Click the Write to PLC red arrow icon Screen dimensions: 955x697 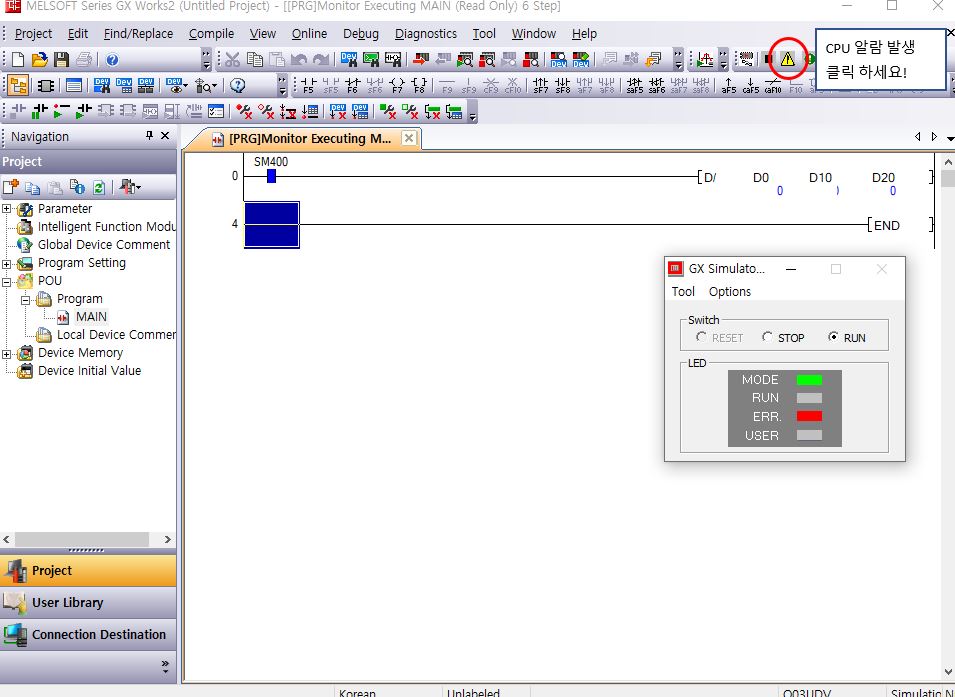[421, 59]
